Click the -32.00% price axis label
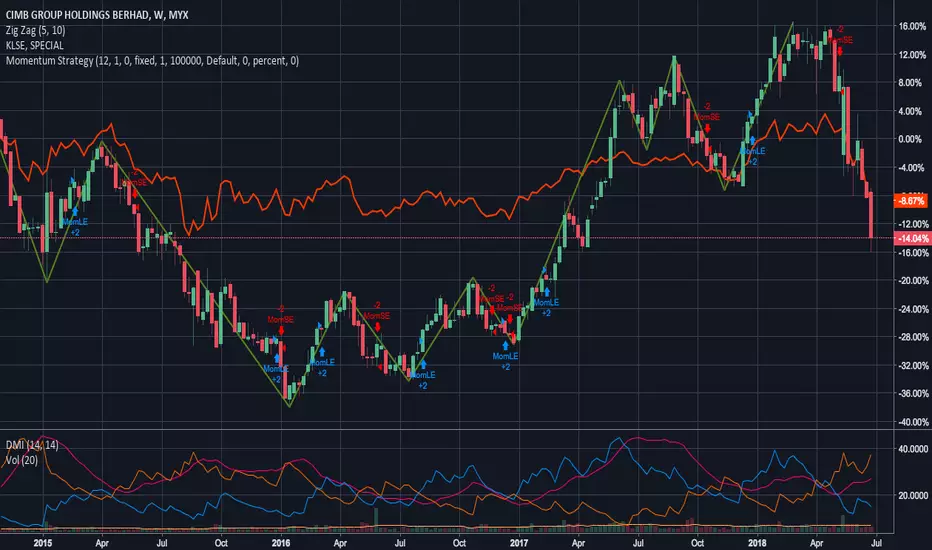Image resolution: width=932 pixels, height=550 pixels. tap(912, 366)
